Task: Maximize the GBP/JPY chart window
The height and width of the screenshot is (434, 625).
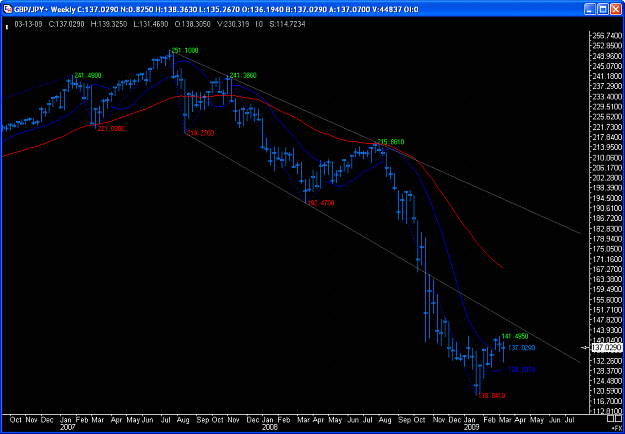Action: pos(602,9)
